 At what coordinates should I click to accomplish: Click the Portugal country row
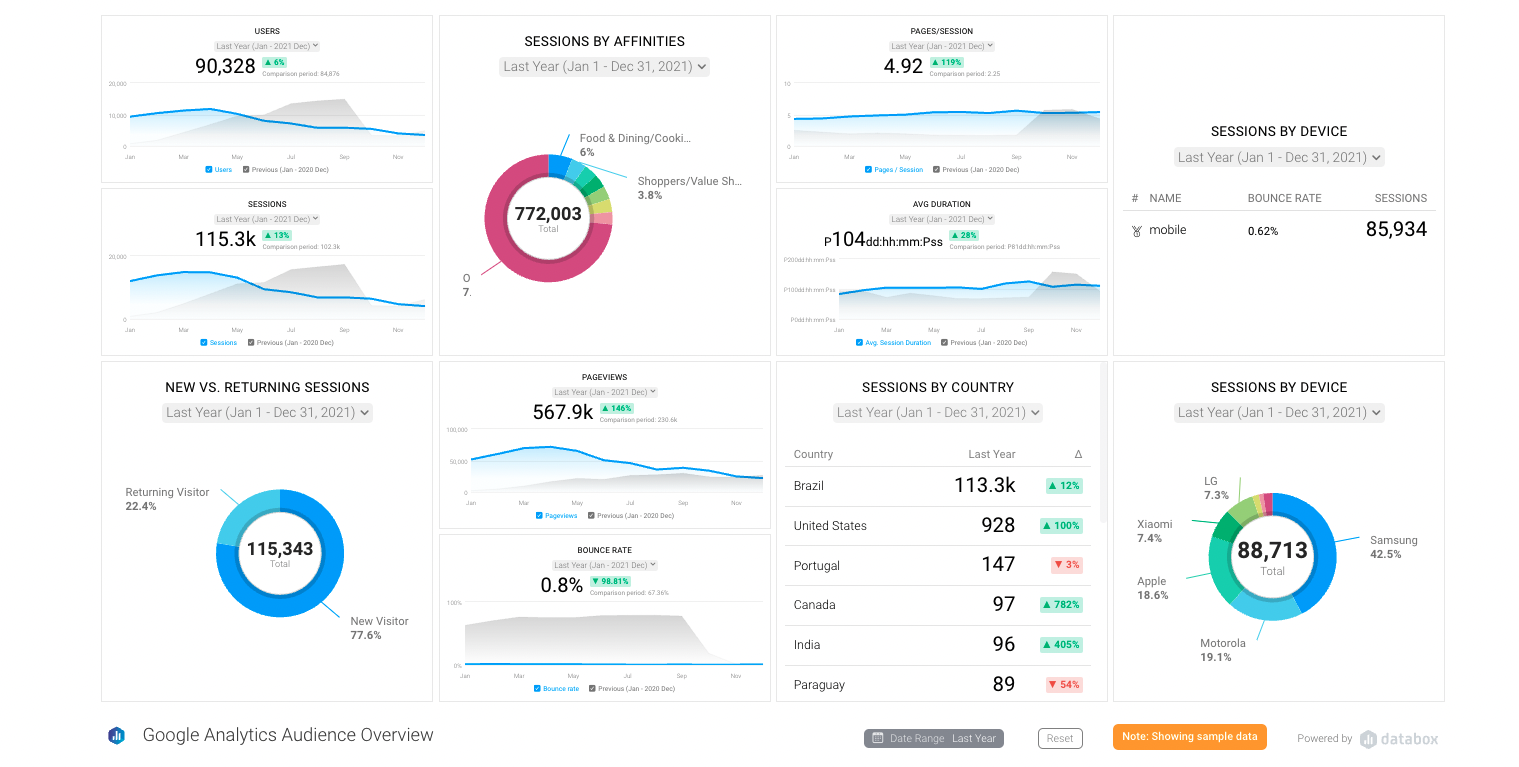coord(937,566)
